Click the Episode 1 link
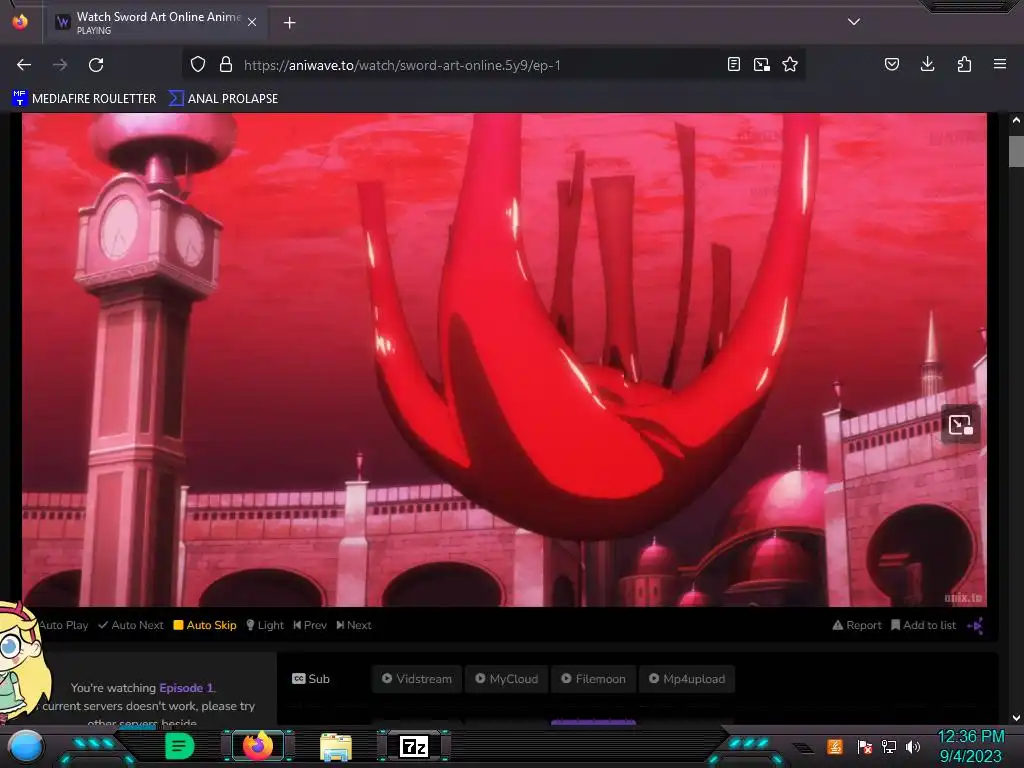The width and height of the screenshot is (1024, 768). tap(187, 688)
